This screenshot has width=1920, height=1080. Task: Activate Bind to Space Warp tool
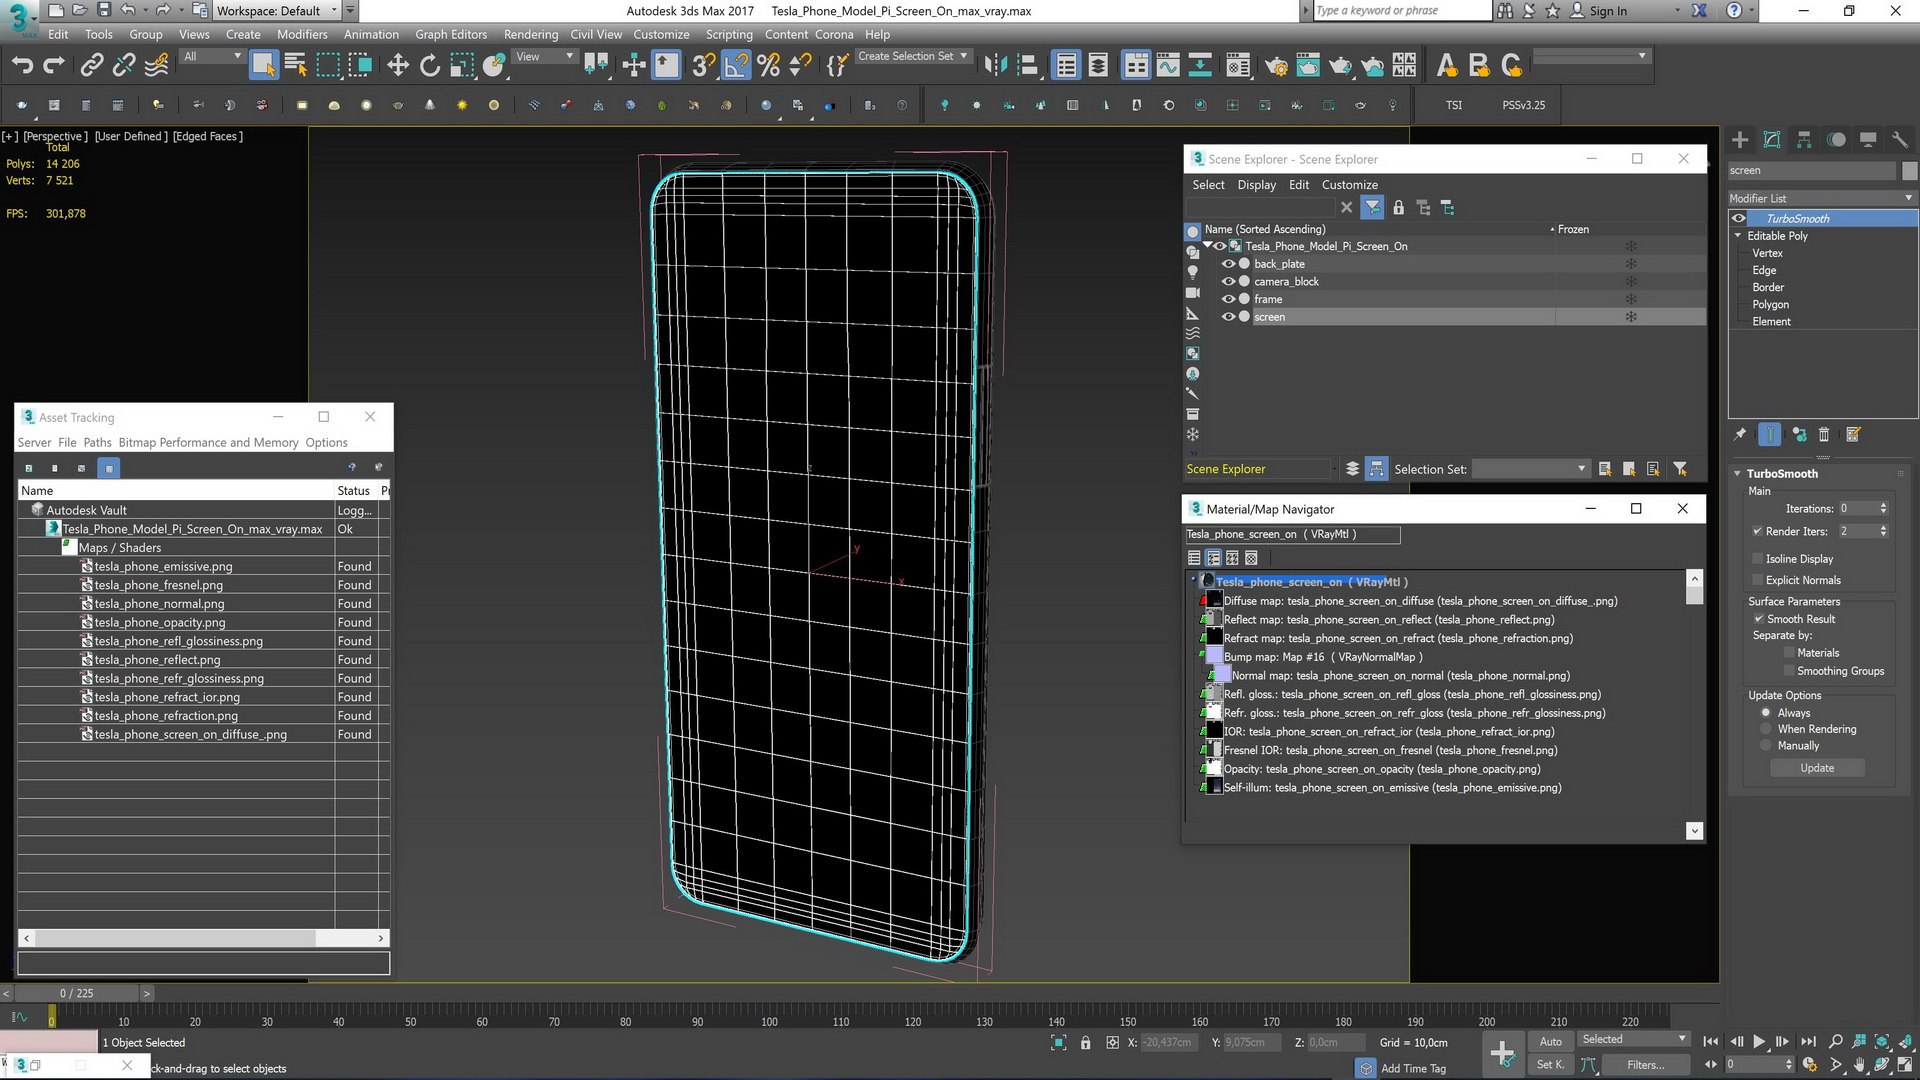tap(157, 66)
